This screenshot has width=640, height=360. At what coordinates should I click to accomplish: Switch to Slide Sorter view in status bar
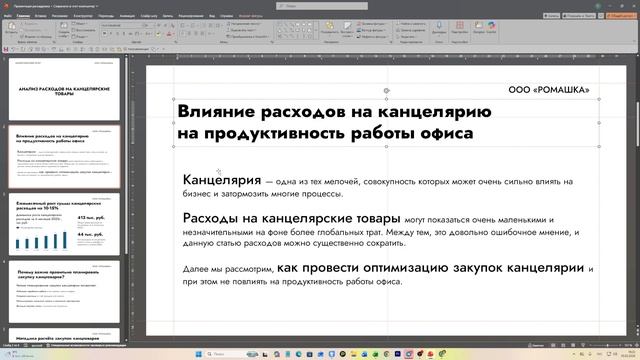(563, 345)
